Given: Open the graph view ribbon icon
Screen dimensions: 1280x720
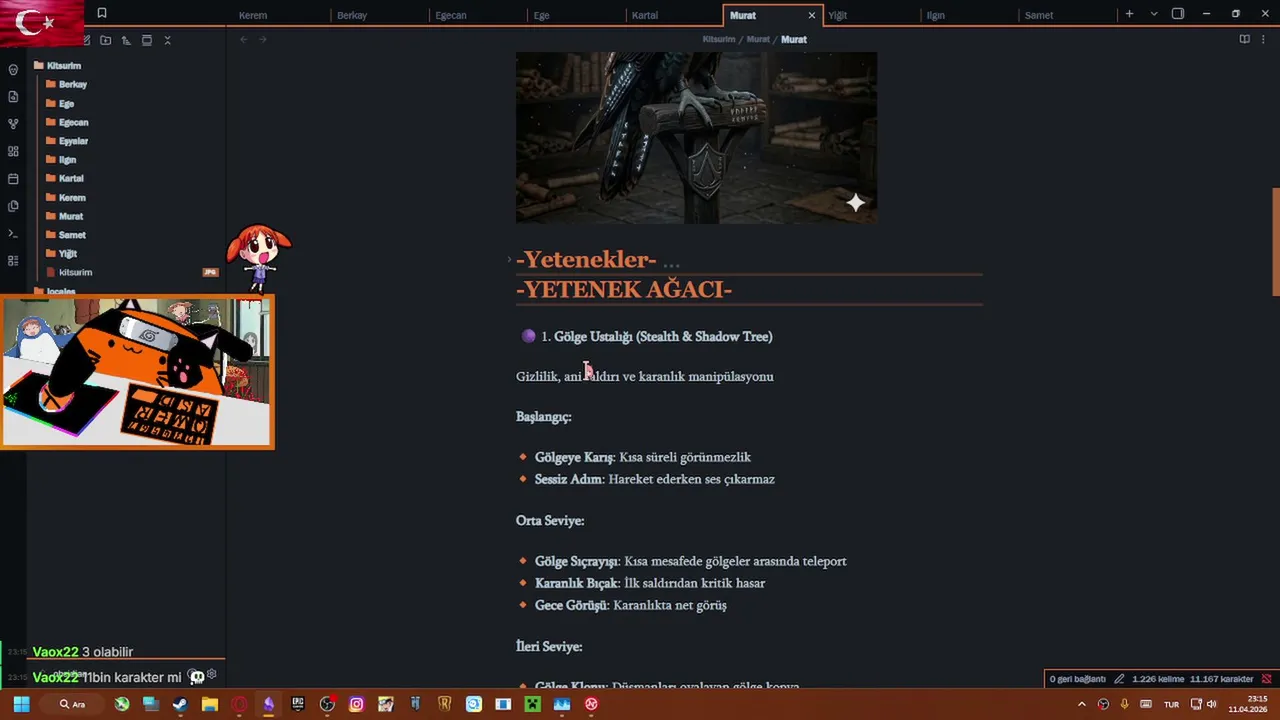Looking at the screenshot, I should tap(13, 124).
